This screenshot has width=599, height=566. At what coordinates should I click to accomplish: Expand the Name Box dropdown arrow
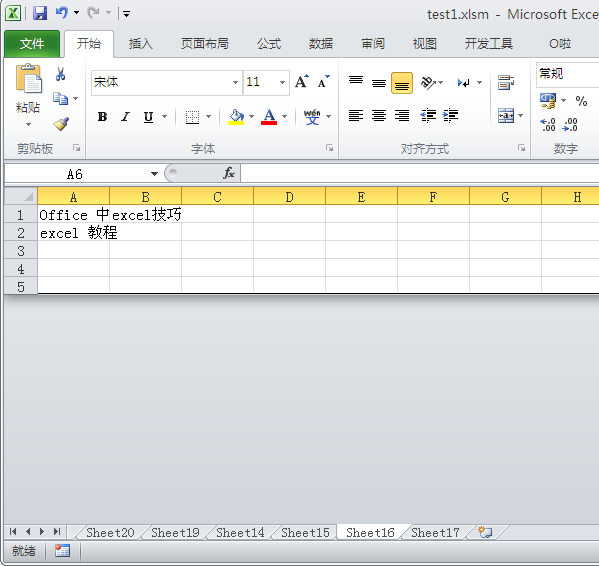[154, 174]
